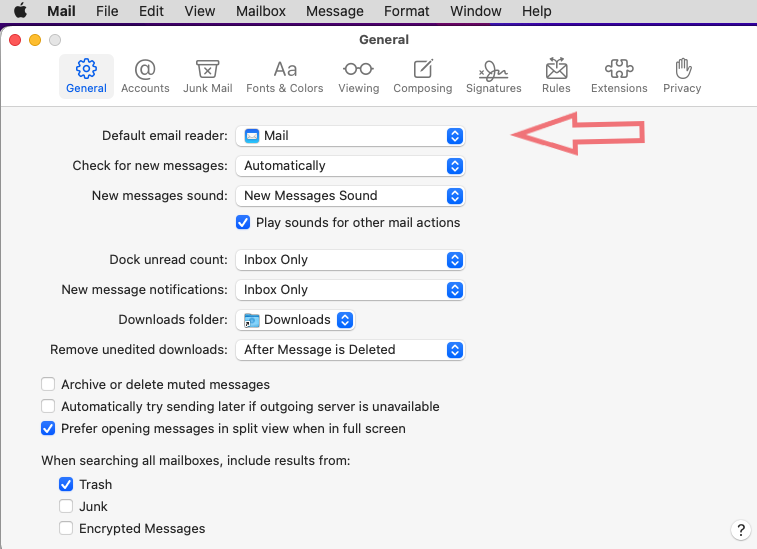Open the Signatures pane
This screenshot has width=757, height=549.
pos(493,76)
